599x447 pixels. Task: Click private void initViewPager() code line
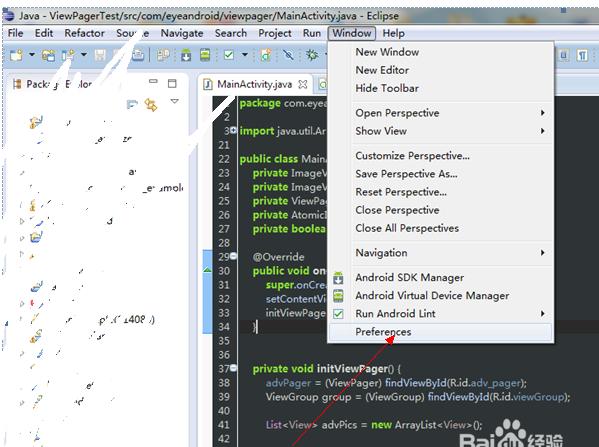click(x=327, y=369)
